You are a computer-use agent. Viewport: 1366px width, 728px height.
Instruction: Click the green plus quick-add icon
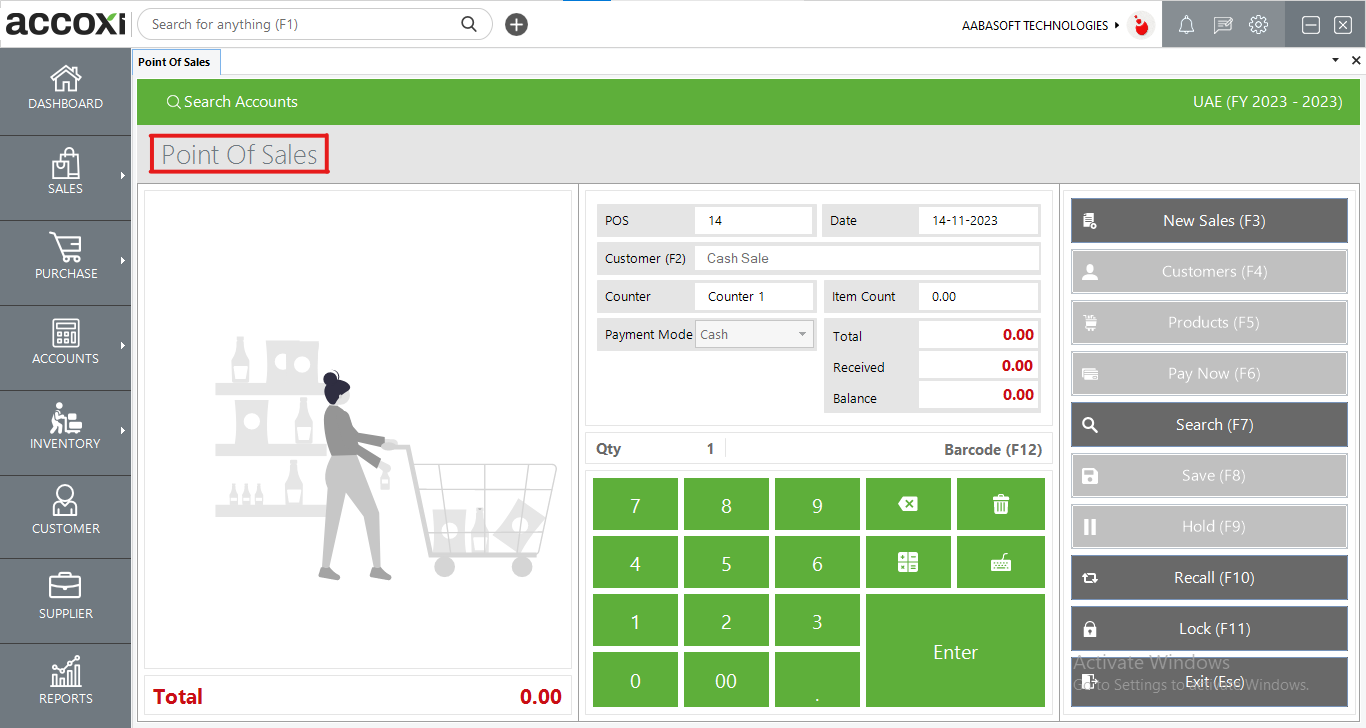[516, 23]
